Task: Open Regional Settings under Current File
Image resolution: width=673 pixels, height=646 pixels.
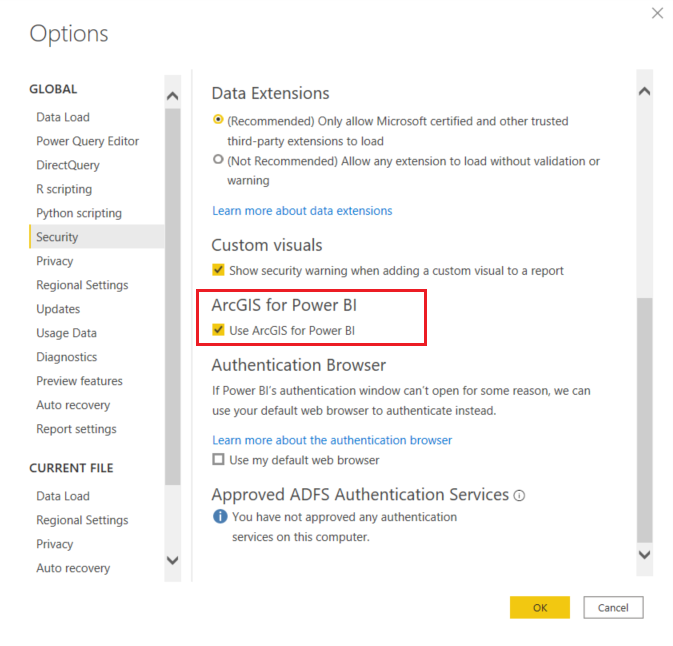Action: pyautogui.click(x=82, y=520)
